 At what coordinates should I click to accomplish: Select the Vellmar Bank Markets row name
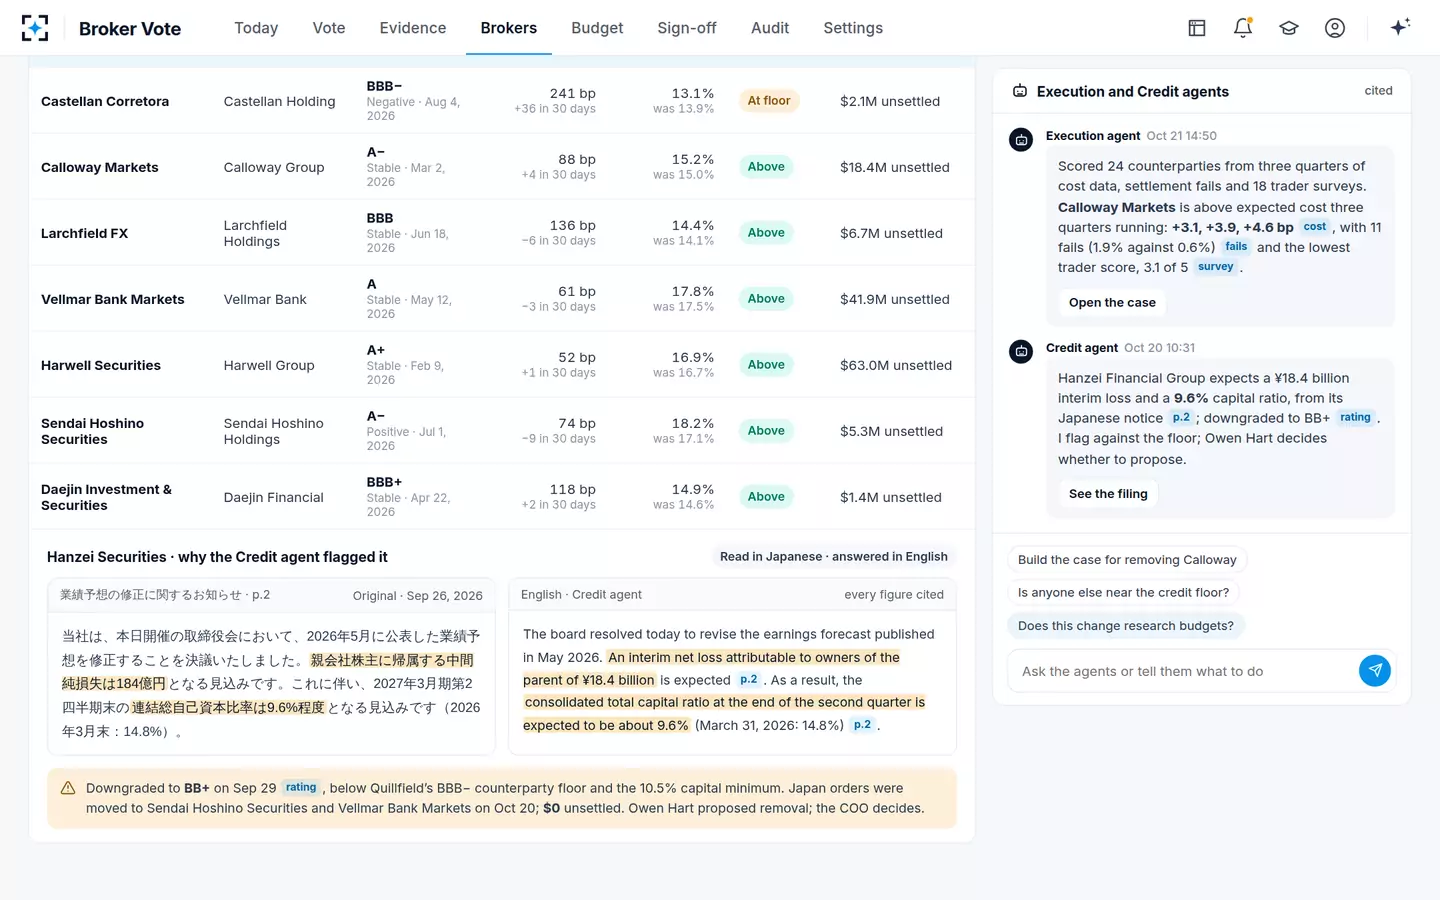pyautogui.click(x=113, y=299)
